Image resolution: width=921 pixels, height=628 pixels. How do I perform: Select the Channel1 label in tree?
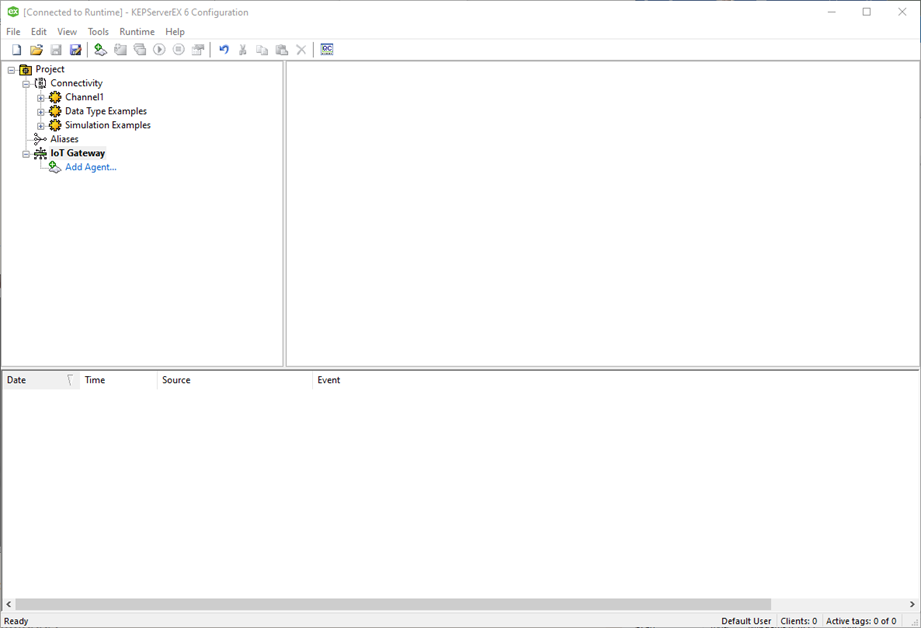tap(84, 98)
